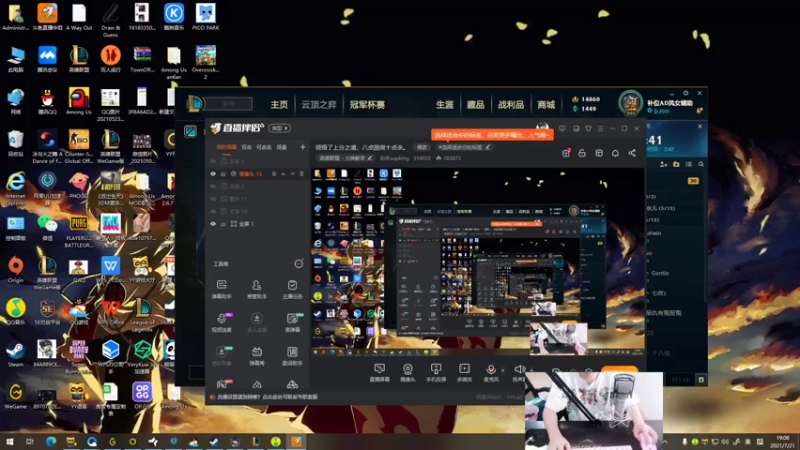The image size is (800, 450).
Task: Open 商城 store tab in League client
Action: pos(546,105)
